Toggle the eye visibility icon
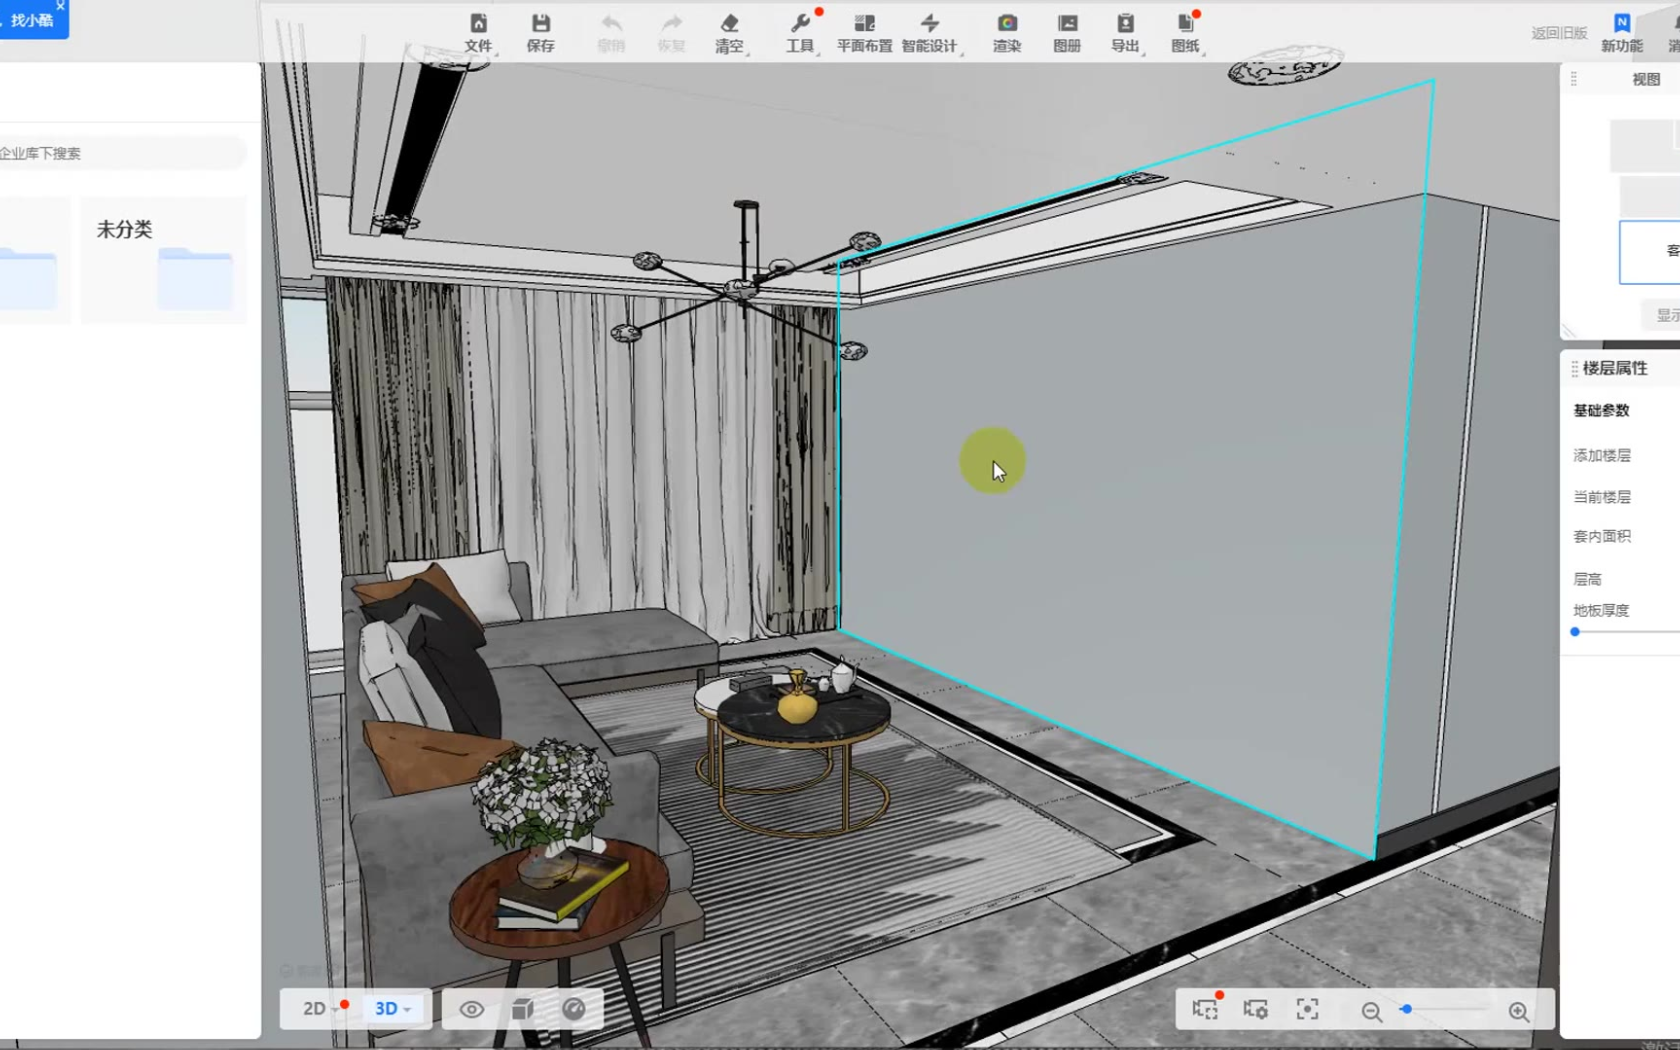1680x1050 pixels. click(471, 1009)
